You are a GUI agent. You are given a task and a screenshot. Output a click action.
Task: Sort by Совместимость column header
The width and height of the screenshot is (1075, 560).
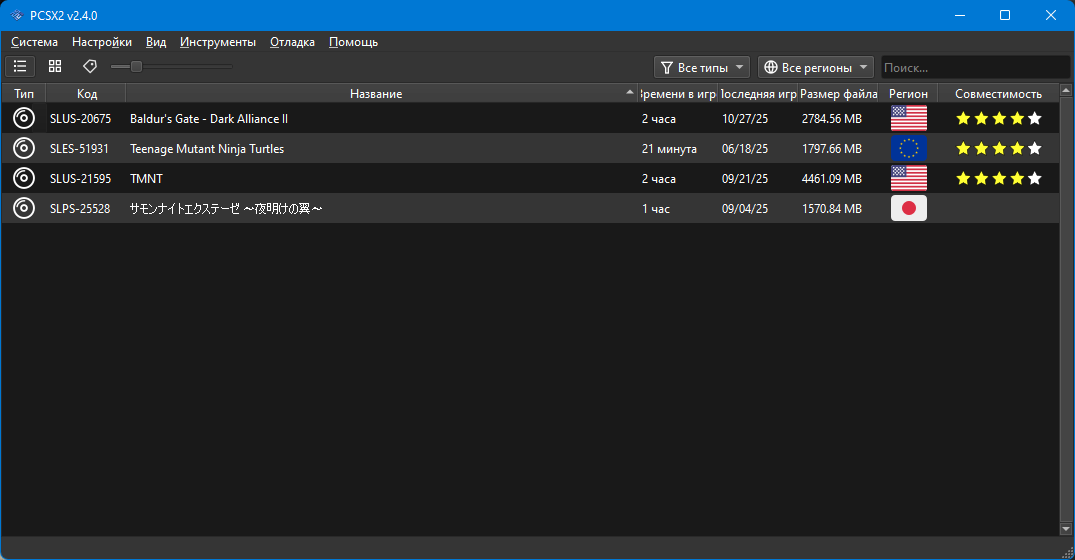coord(998,93)
